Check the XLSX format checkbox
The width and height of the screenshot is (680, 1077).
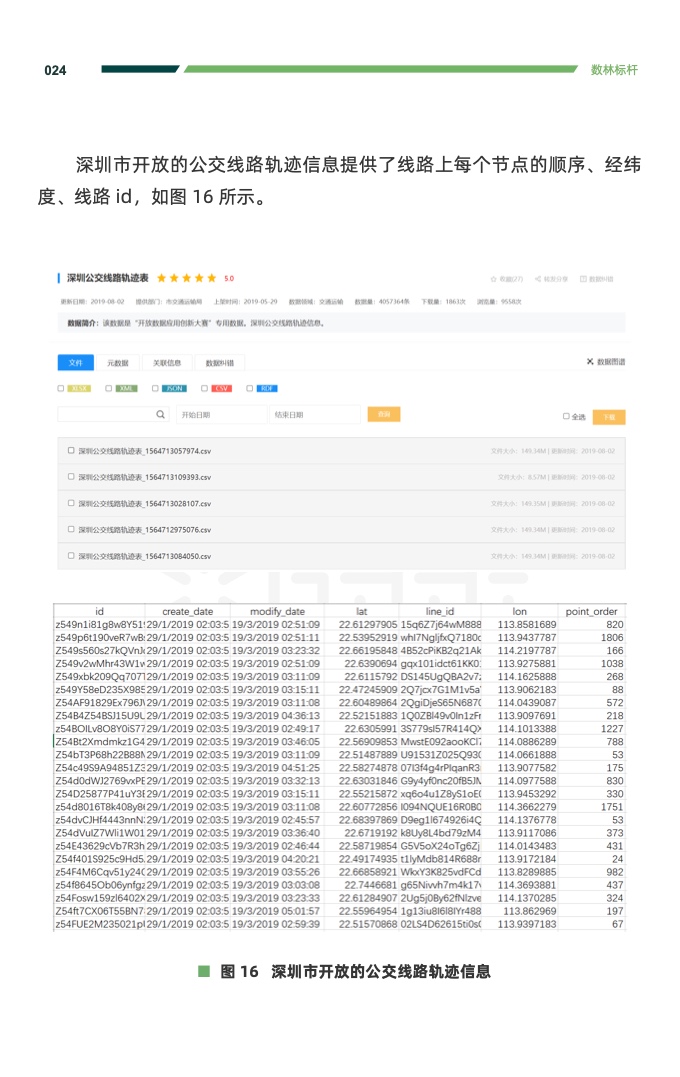point(61,388)
